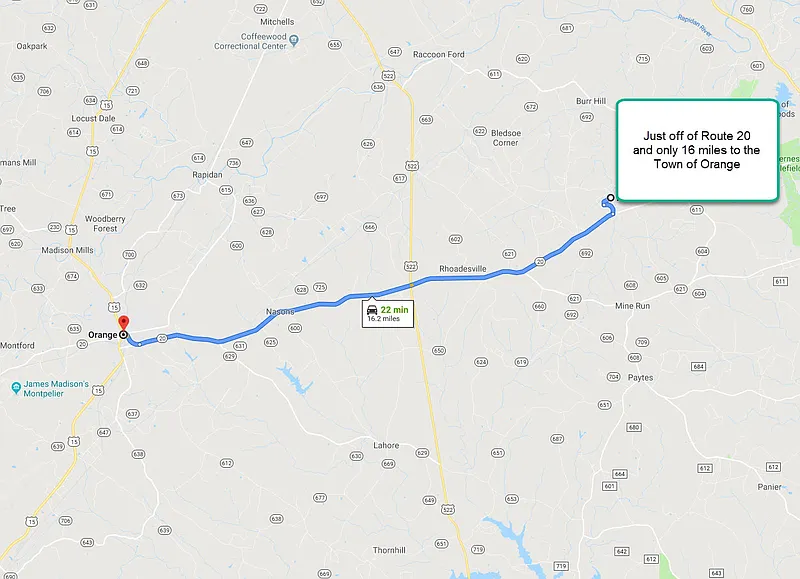Click James Madison's Montpelier landmark icon
This screenshot has width=800, height=579.
pyautogui.click(x=16, y=388)
